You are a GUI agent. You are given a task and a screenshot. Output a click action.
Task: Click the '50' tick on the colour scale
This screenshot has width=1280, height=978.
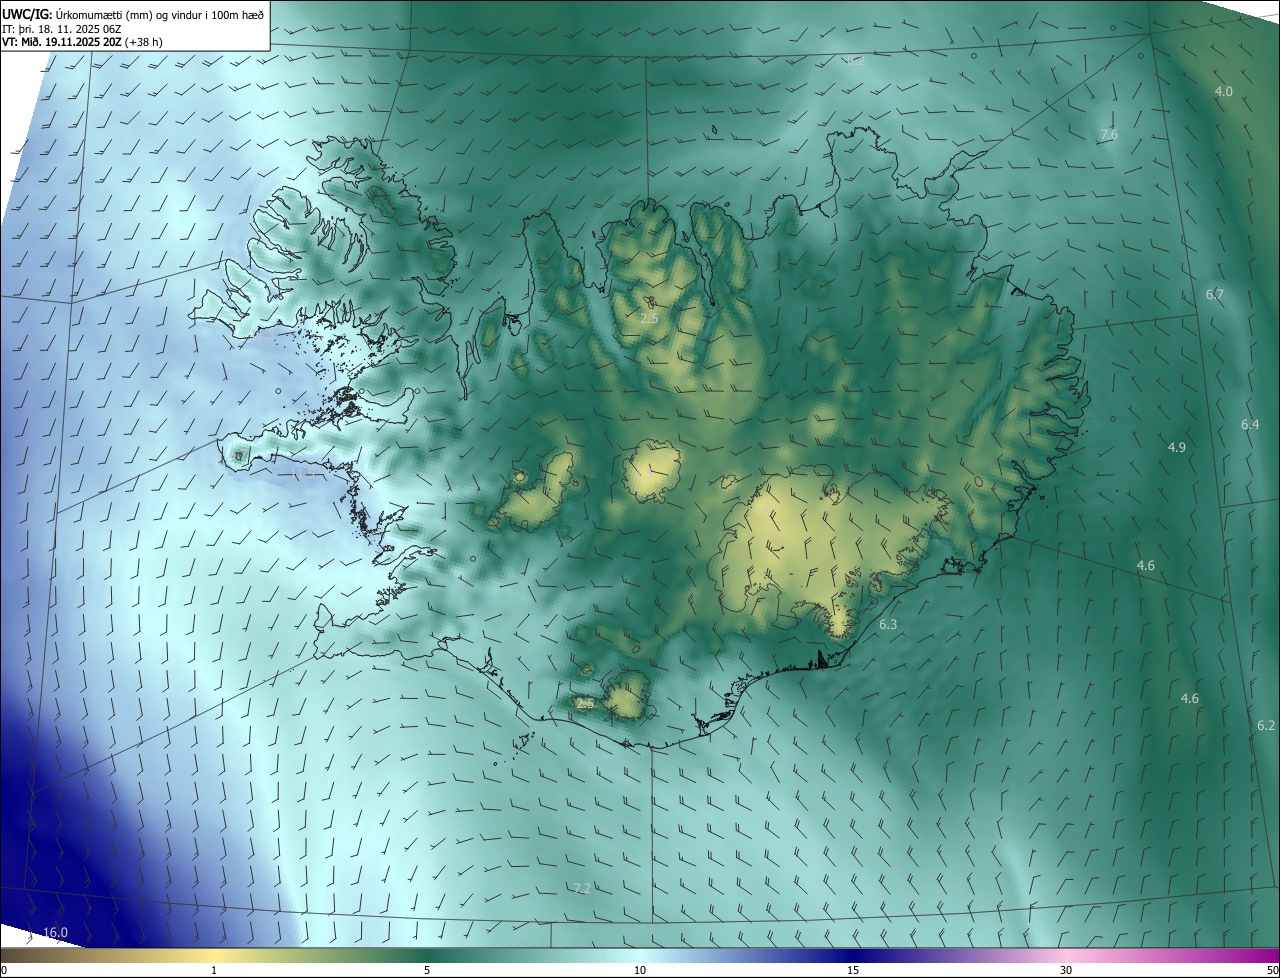1272,970
